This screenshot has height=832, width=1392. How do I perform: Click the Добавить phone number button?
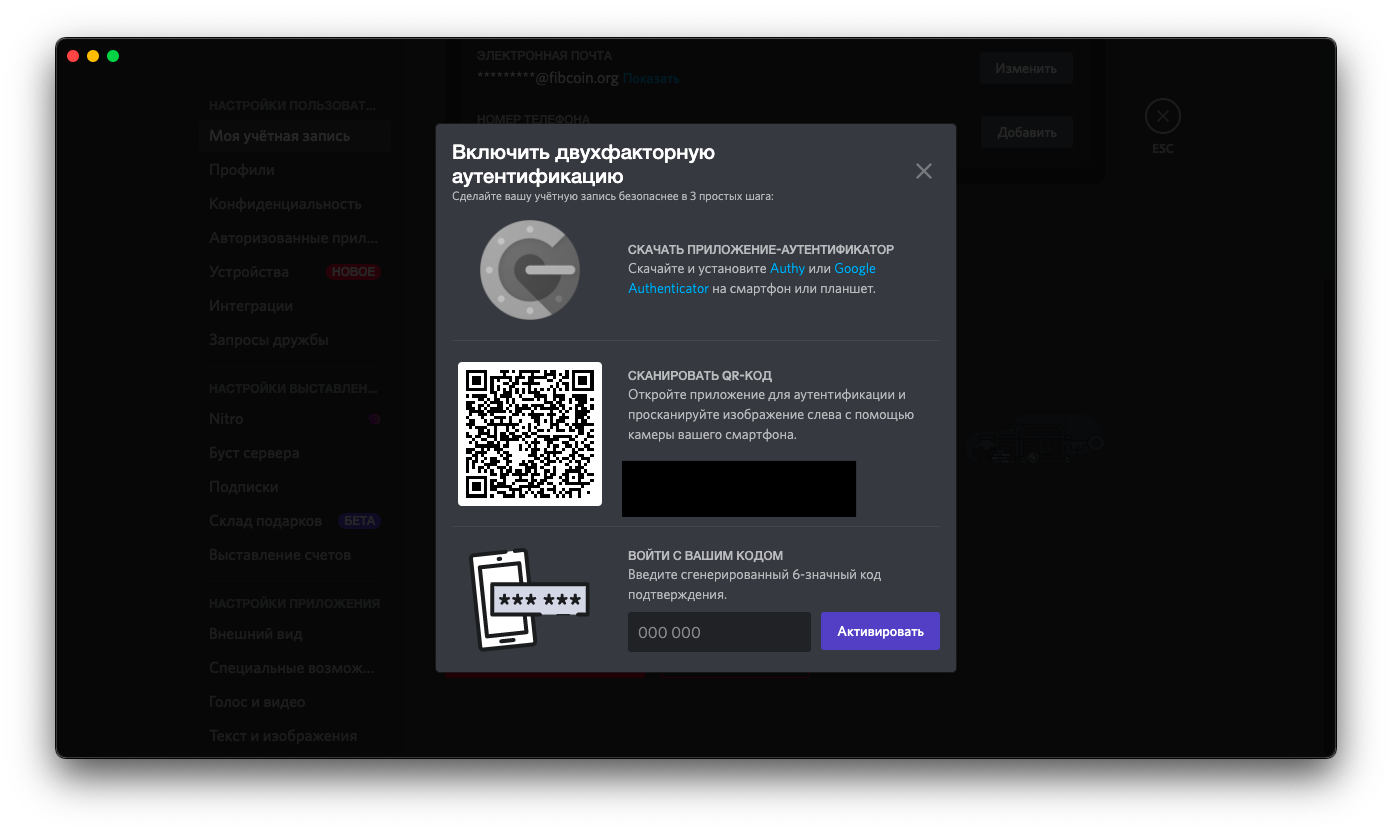point(1026,132)
